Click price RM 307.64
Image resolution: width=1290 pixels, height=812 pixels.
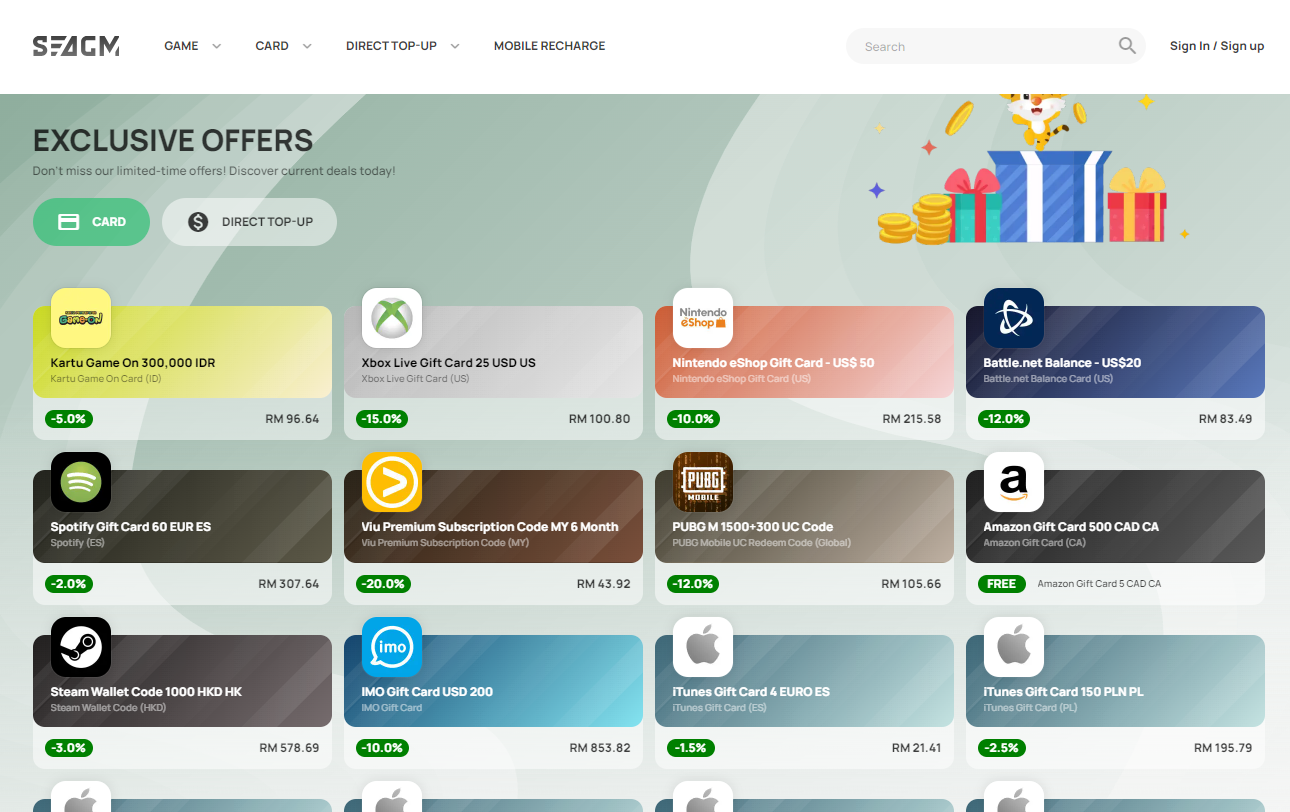click(289, 584)
